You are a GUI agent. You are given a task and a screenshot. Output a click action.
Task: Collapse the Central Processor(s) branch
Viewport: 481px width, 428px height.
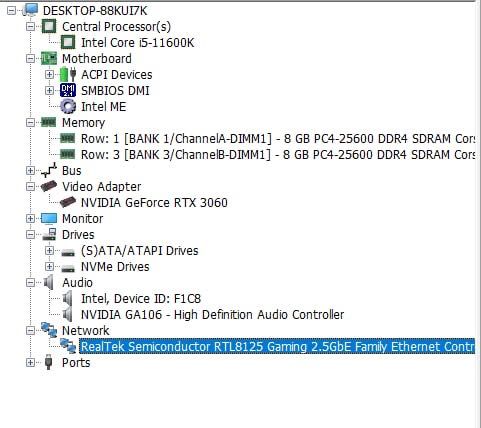pos(30,27)
